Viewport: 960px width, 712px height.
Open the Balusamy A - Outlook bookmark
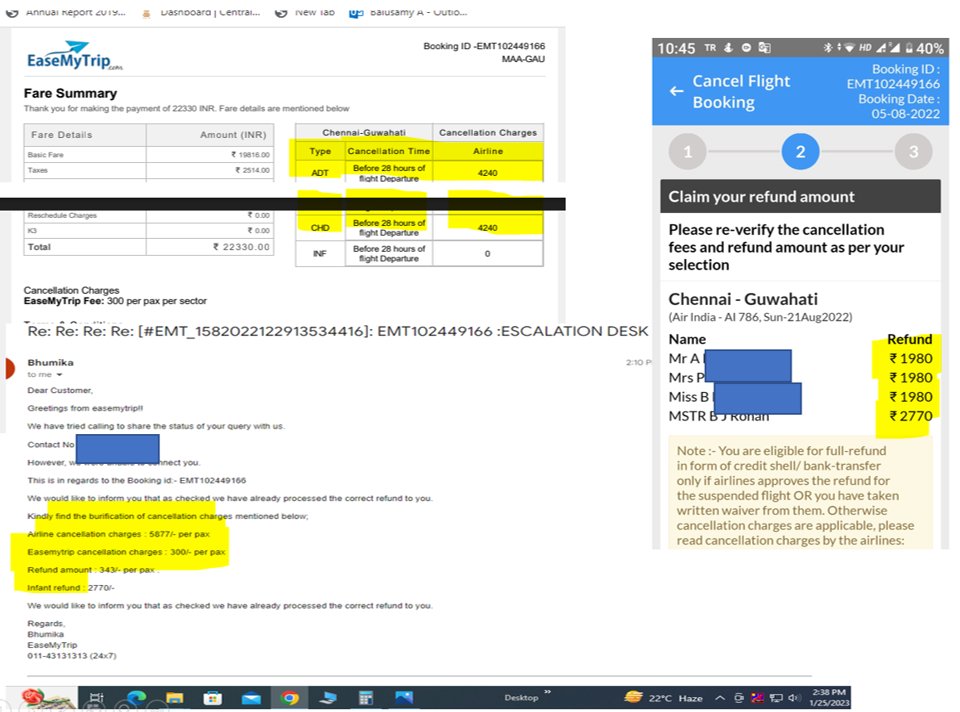tap(408, 12)
